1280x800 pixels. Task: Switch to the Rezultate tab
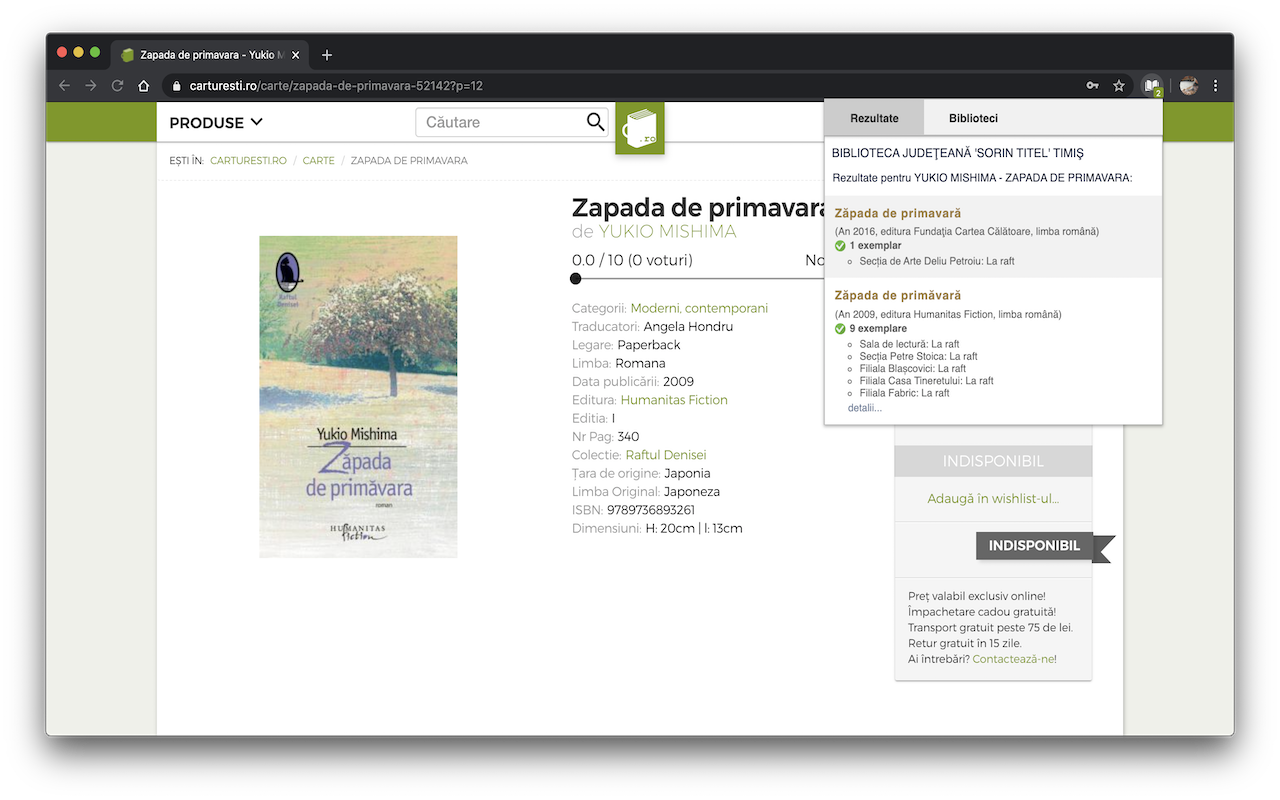pyautogui.click(x=874, y=118)
